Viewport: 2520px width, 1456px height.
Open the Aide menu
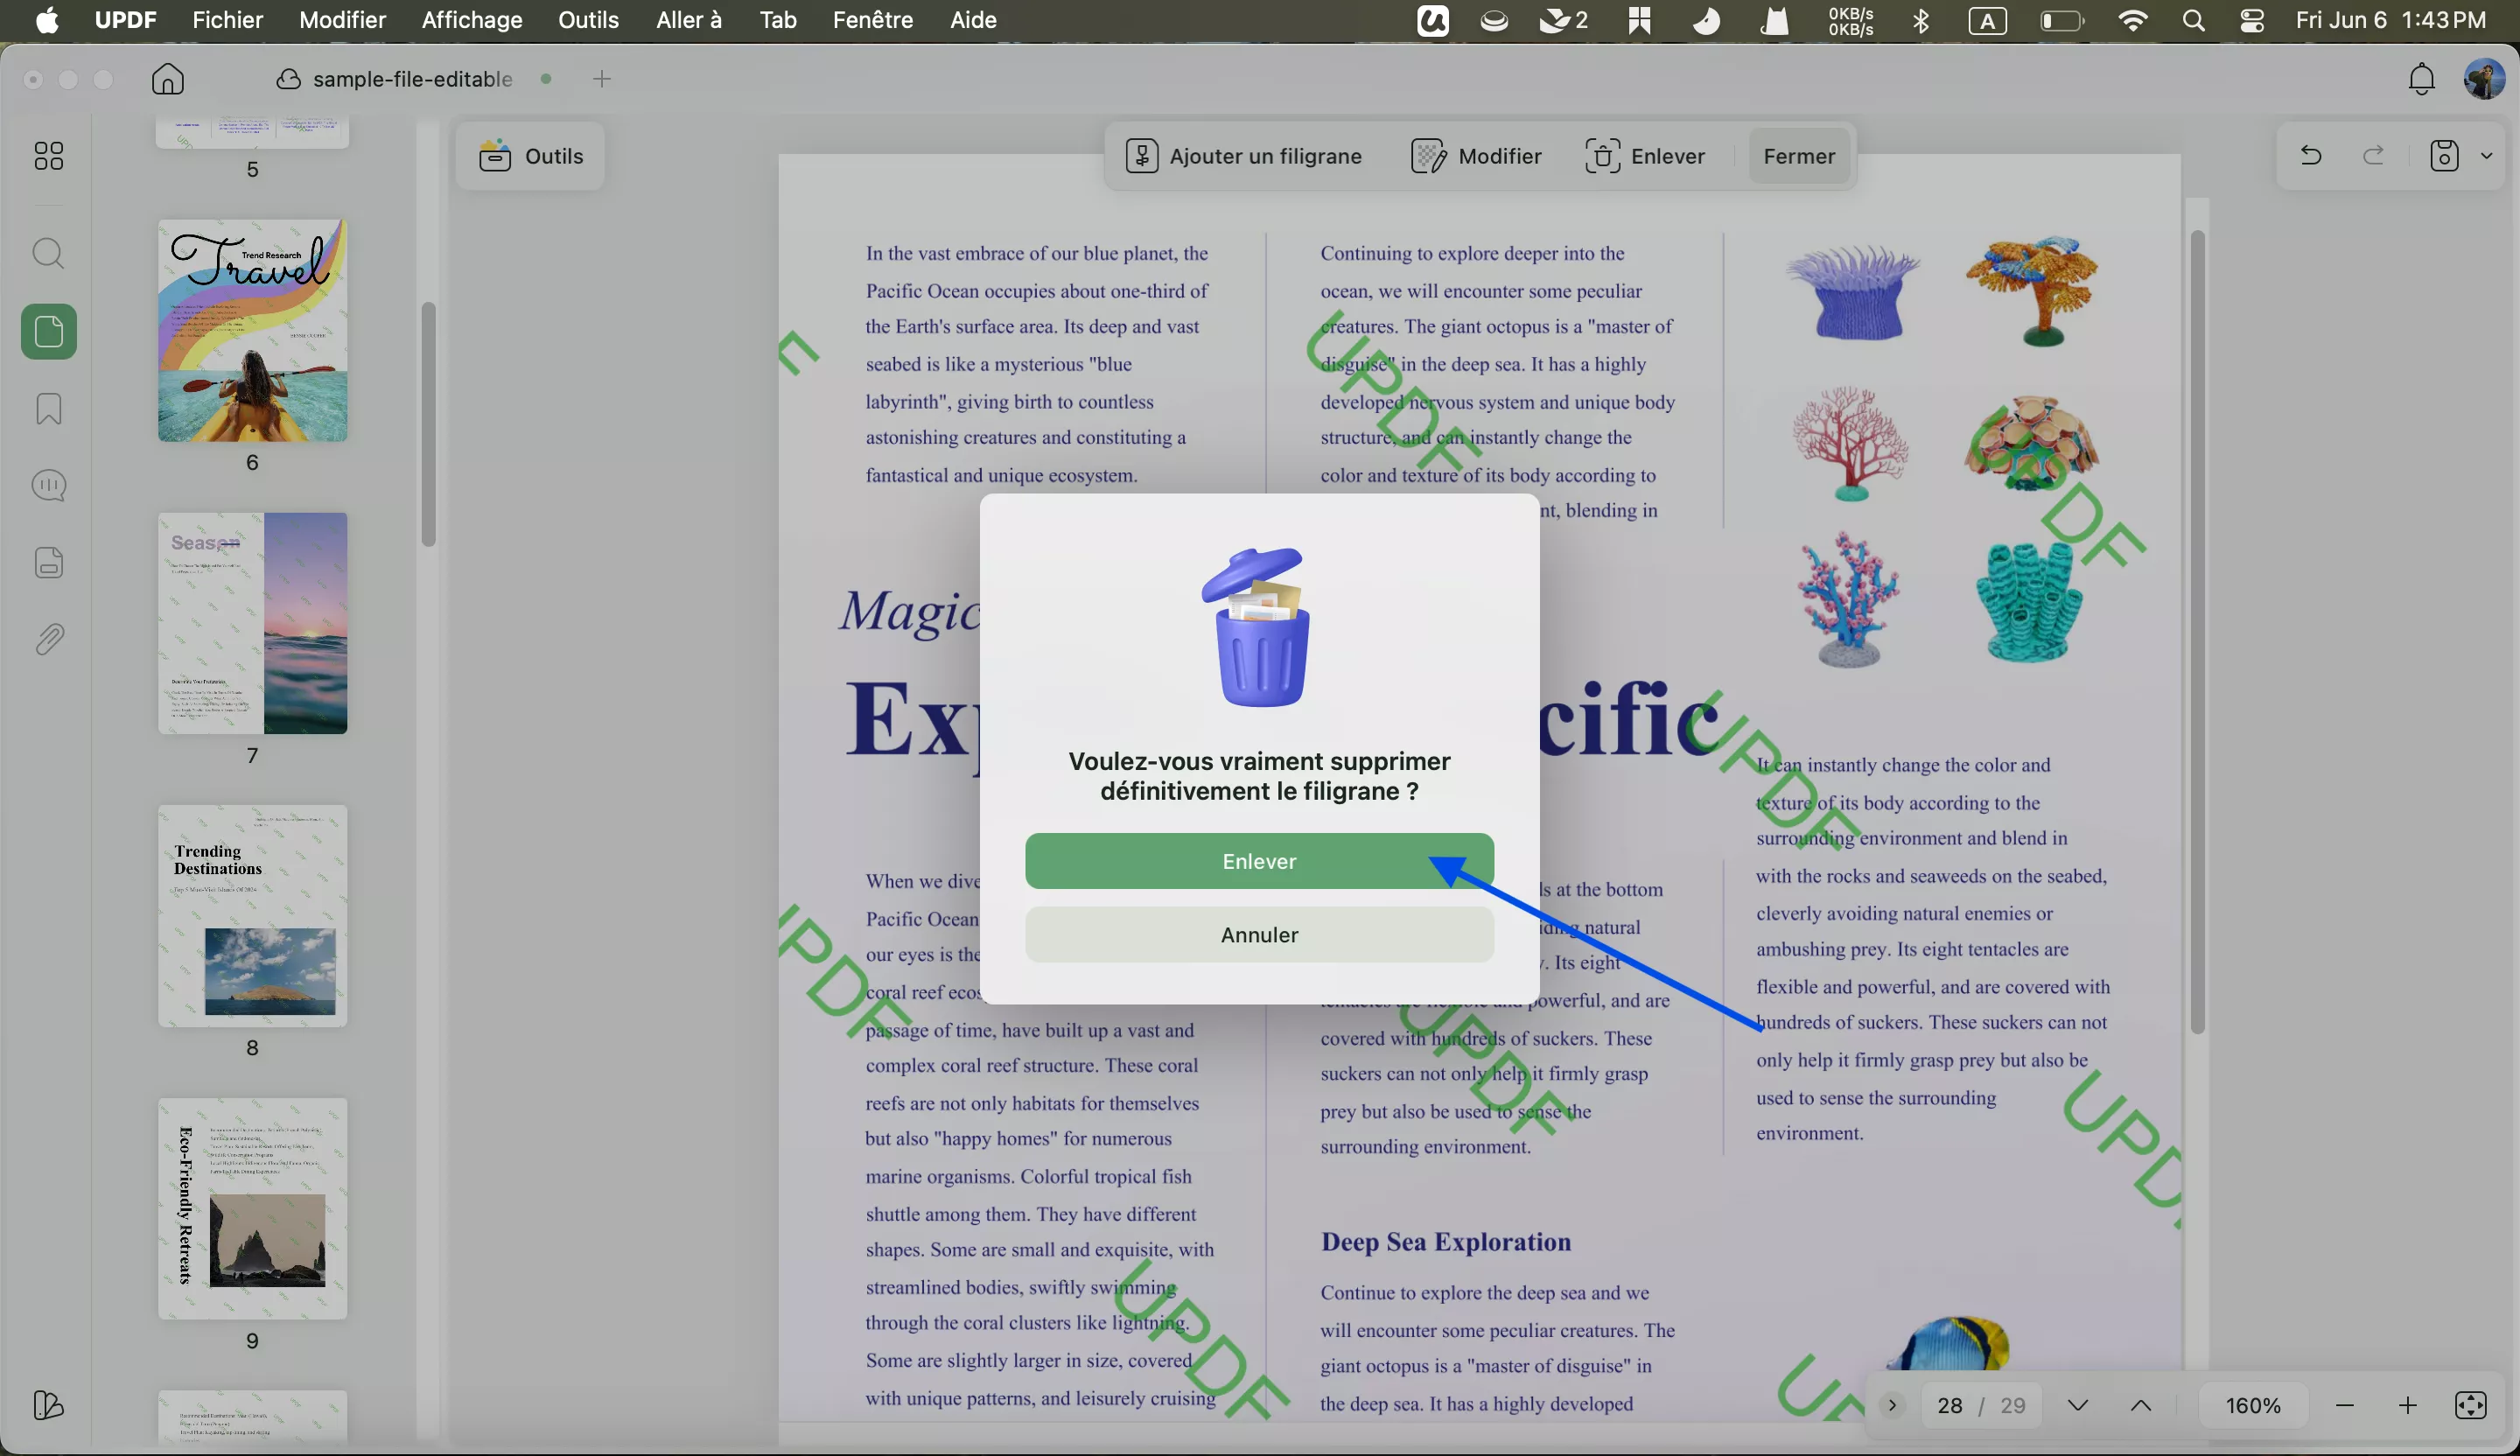tap(974, 21)
